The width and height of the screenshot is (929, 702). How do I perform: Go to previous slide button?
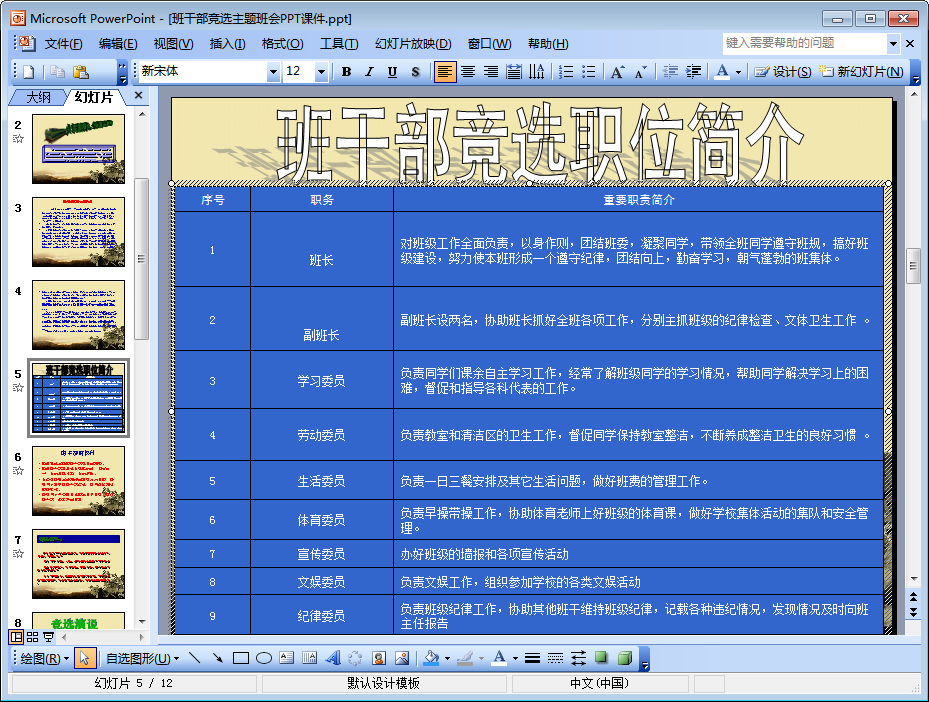[914, 597]
